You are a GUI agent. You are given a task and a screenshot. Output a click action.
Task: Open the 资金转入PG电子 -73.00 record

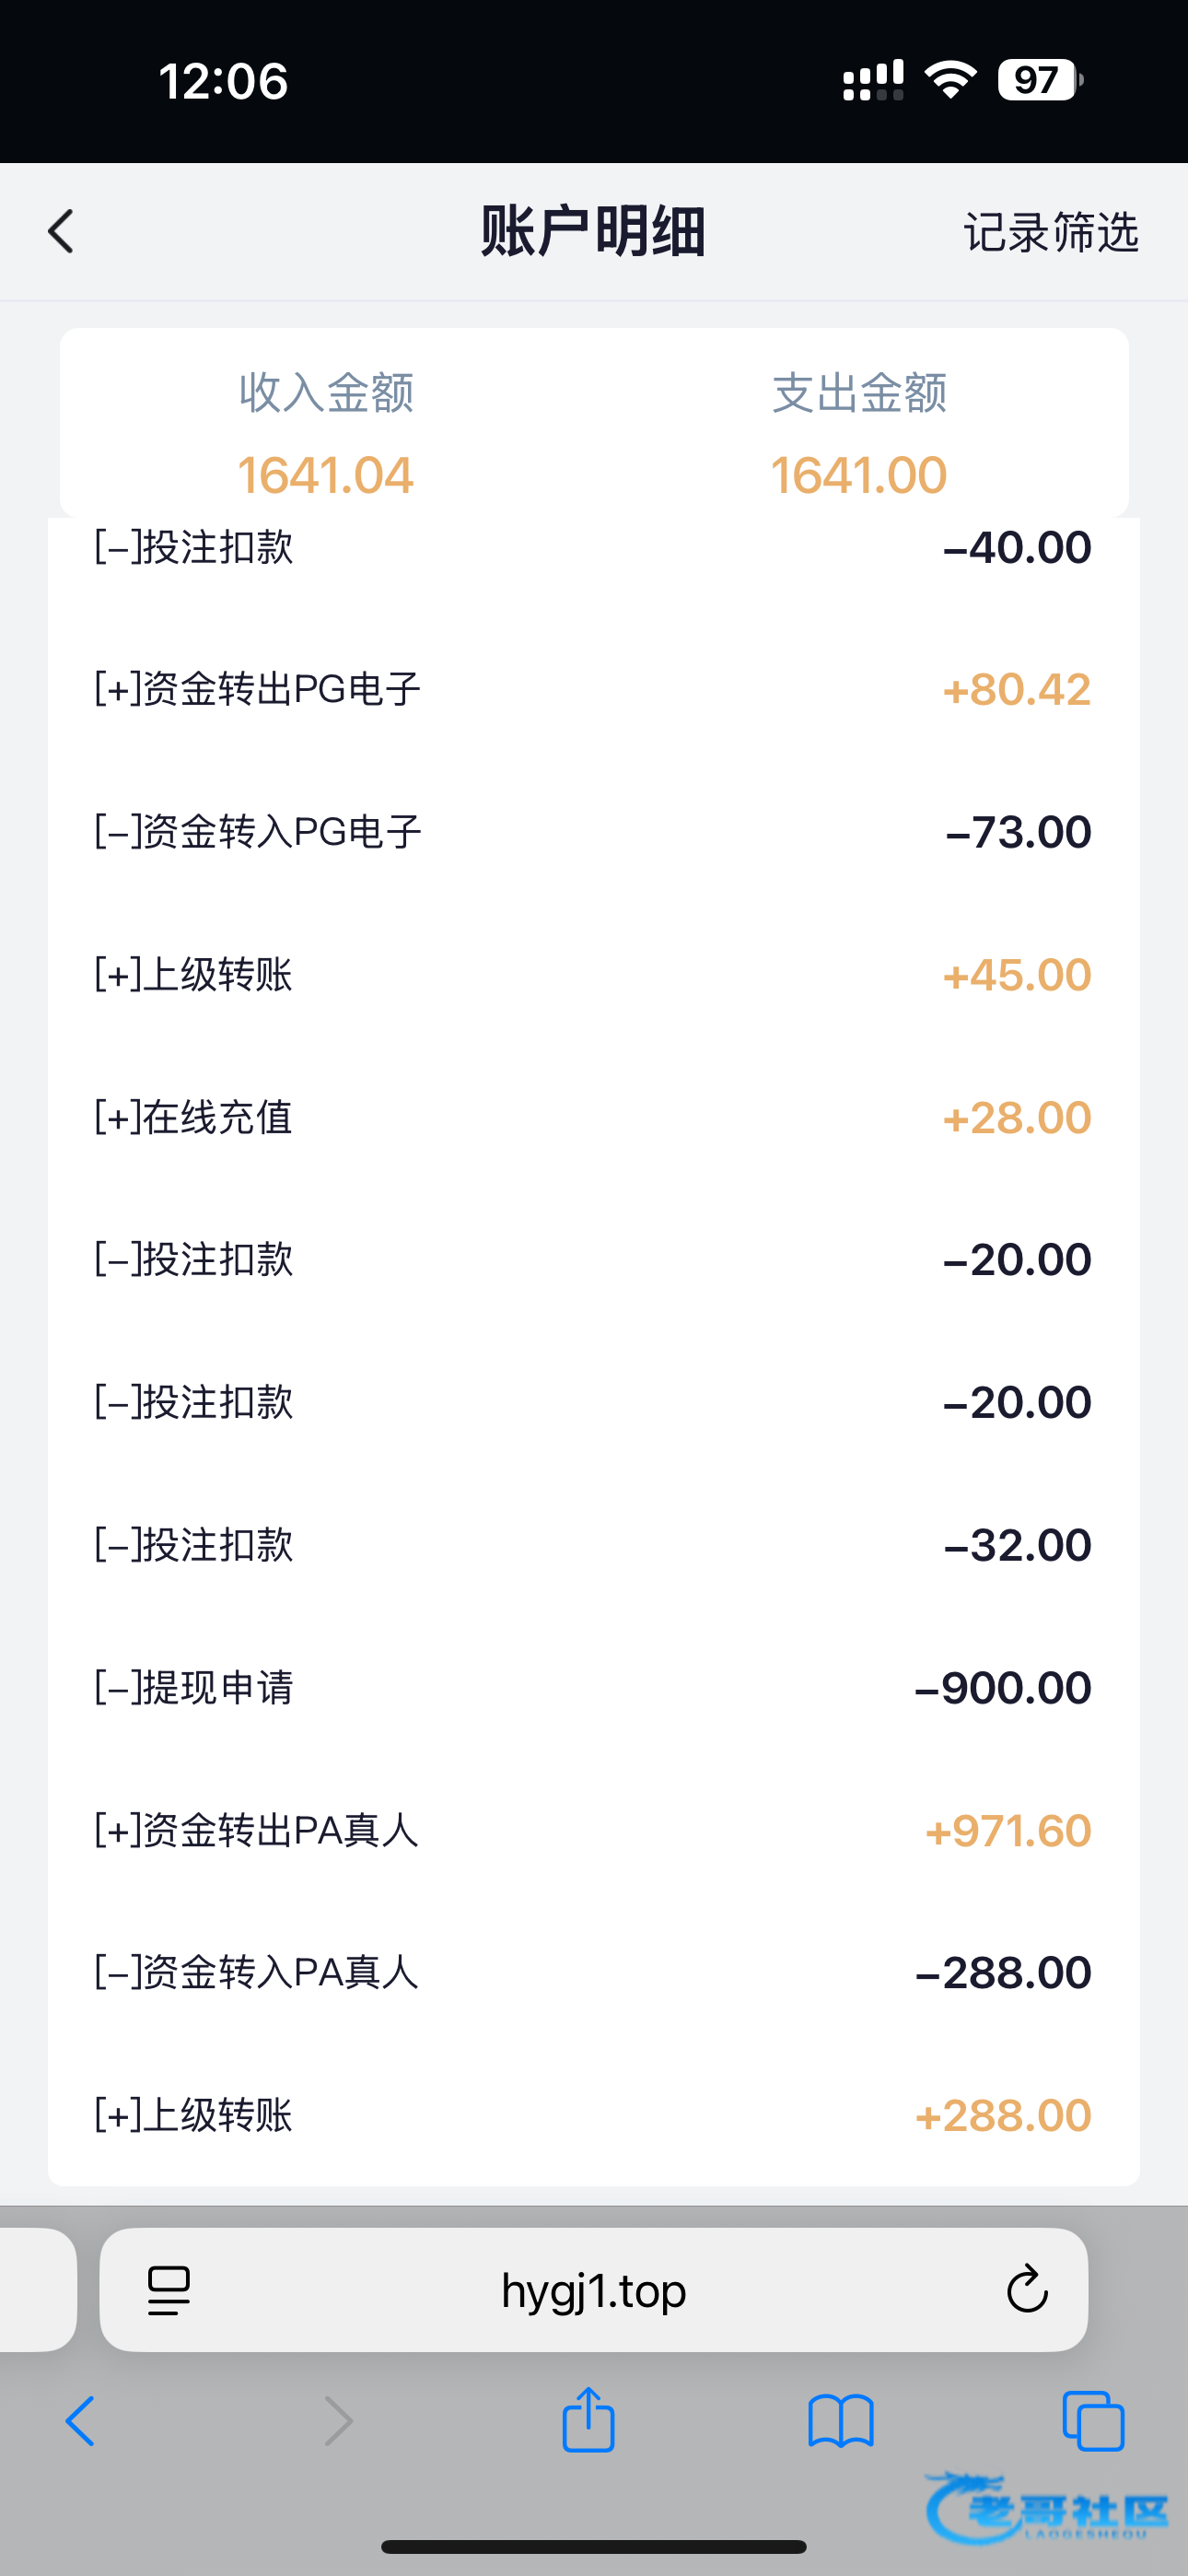click(x=594, y=832)
